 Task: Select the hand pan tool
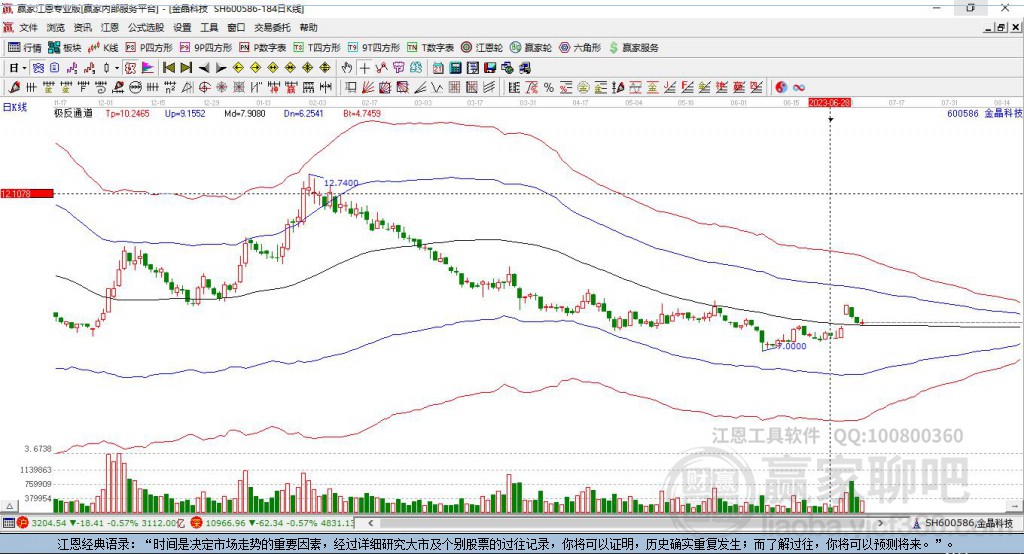(x=347, y=68)
